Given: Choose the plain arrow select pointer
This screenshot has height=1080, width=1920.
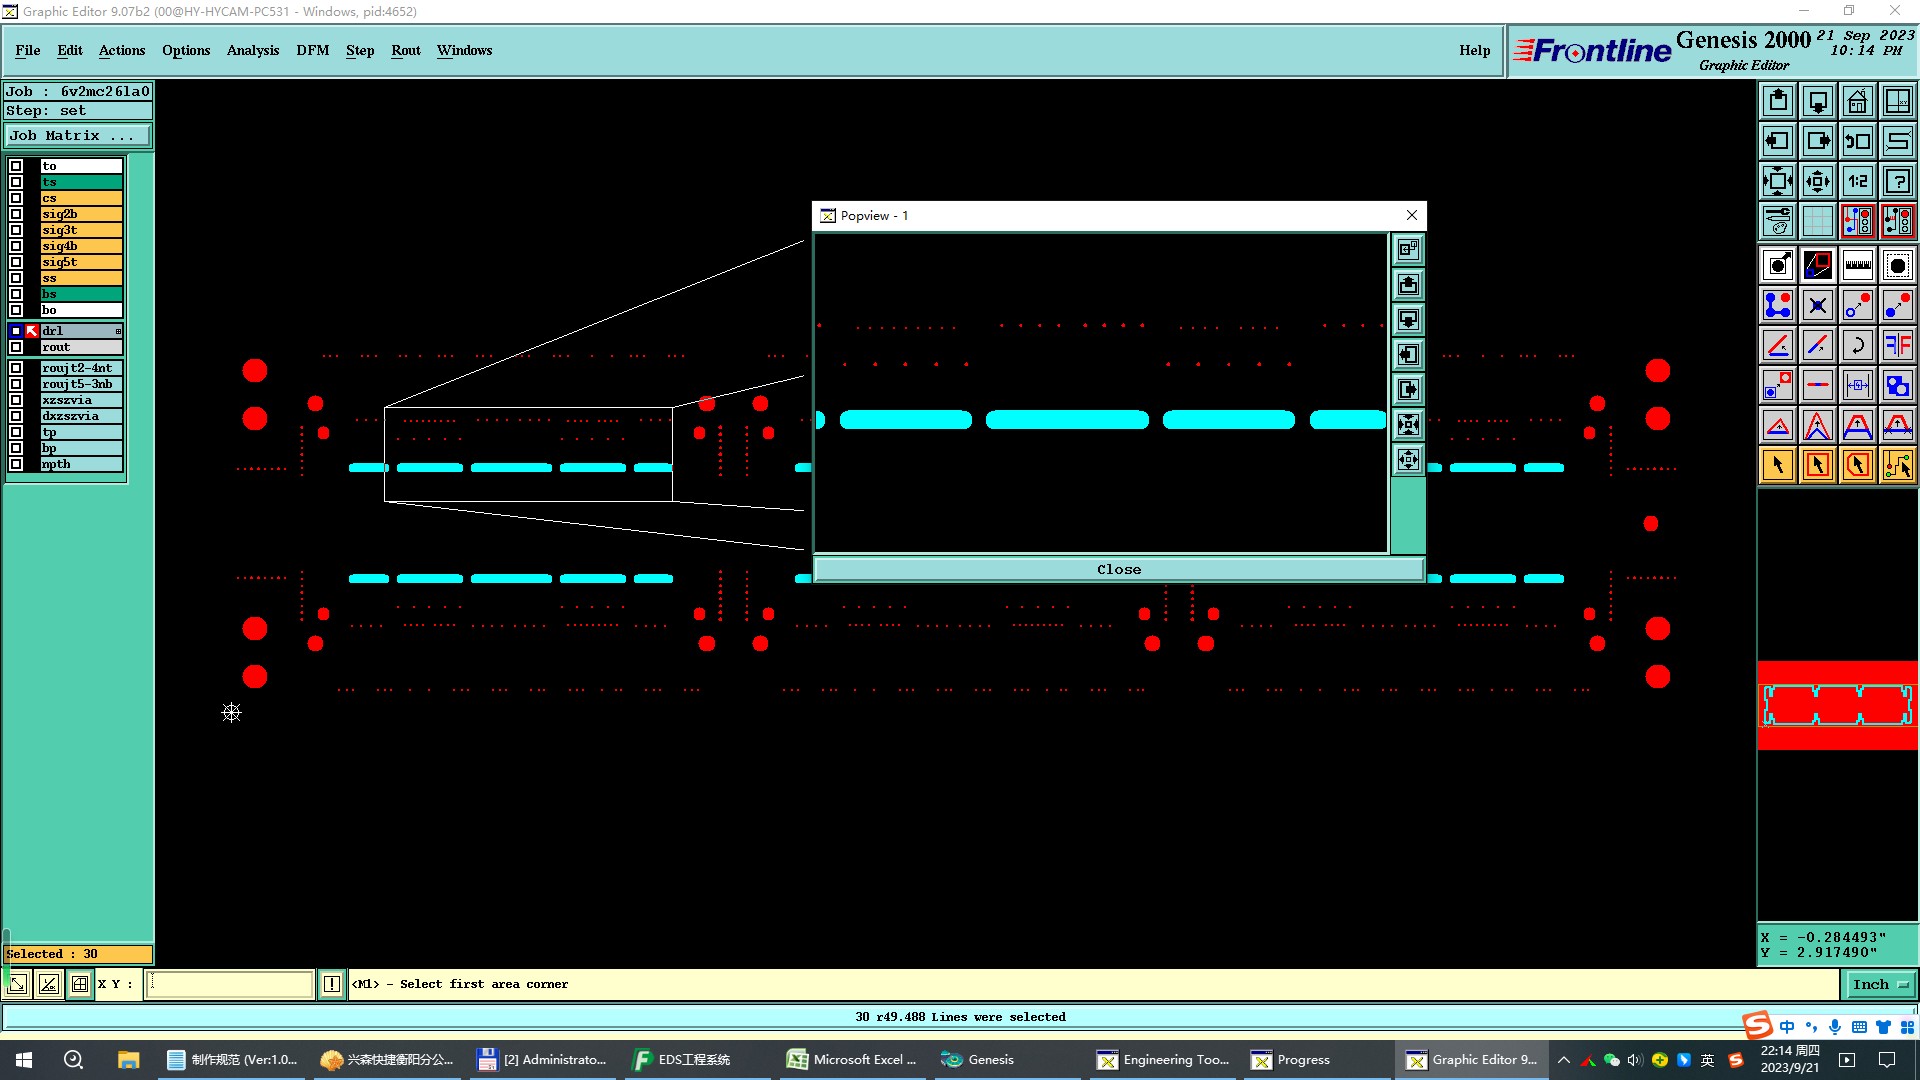Looking at the screenshot, I should tap(1778, 465).
